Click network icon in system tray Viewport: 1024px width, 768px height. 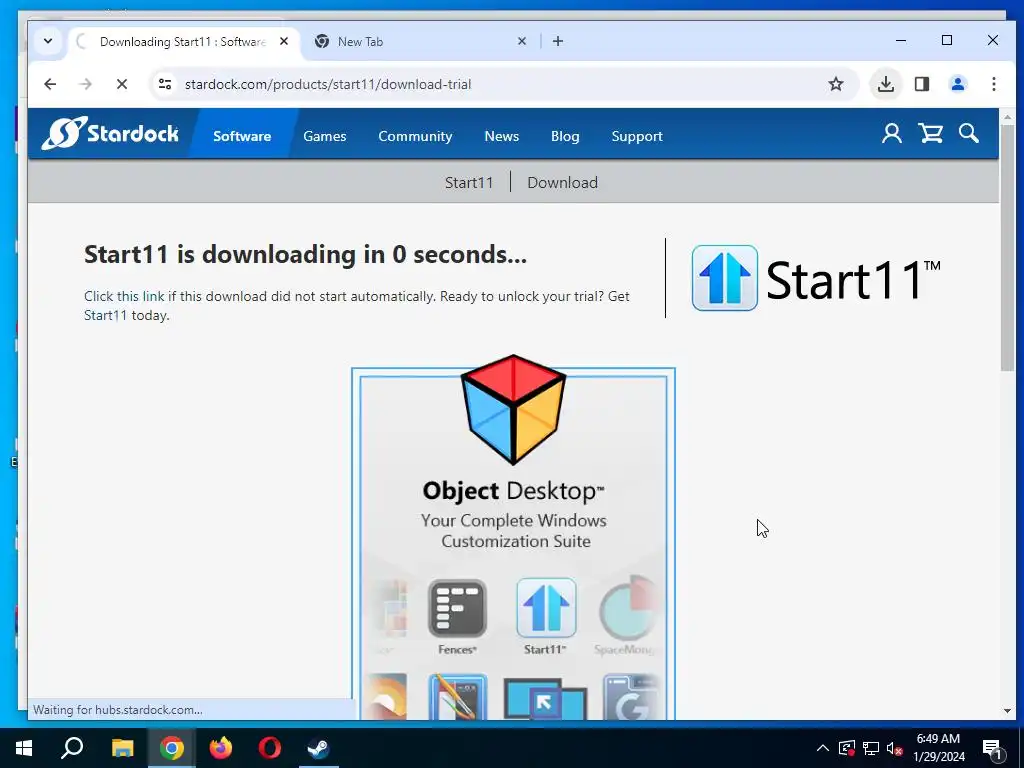point(870,748)
